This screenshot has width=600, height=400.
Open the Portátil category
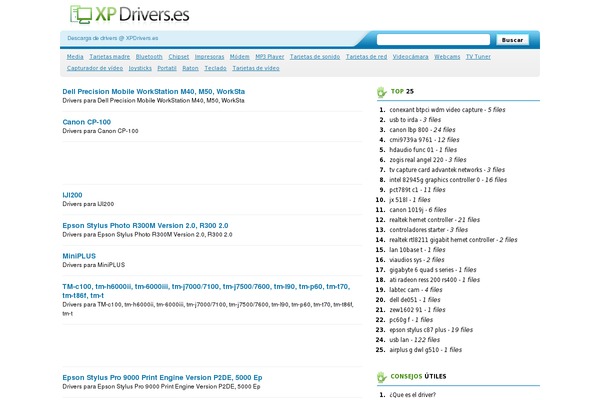coord(167,68)
